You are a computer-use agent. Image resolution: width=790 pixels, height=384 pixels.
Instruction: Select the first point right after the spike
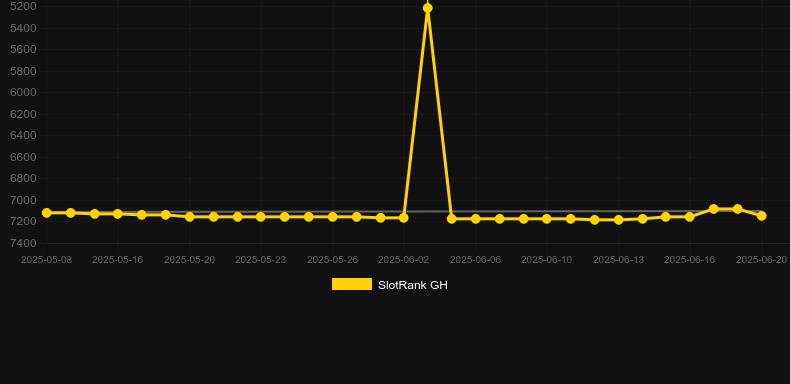point(451,219)
